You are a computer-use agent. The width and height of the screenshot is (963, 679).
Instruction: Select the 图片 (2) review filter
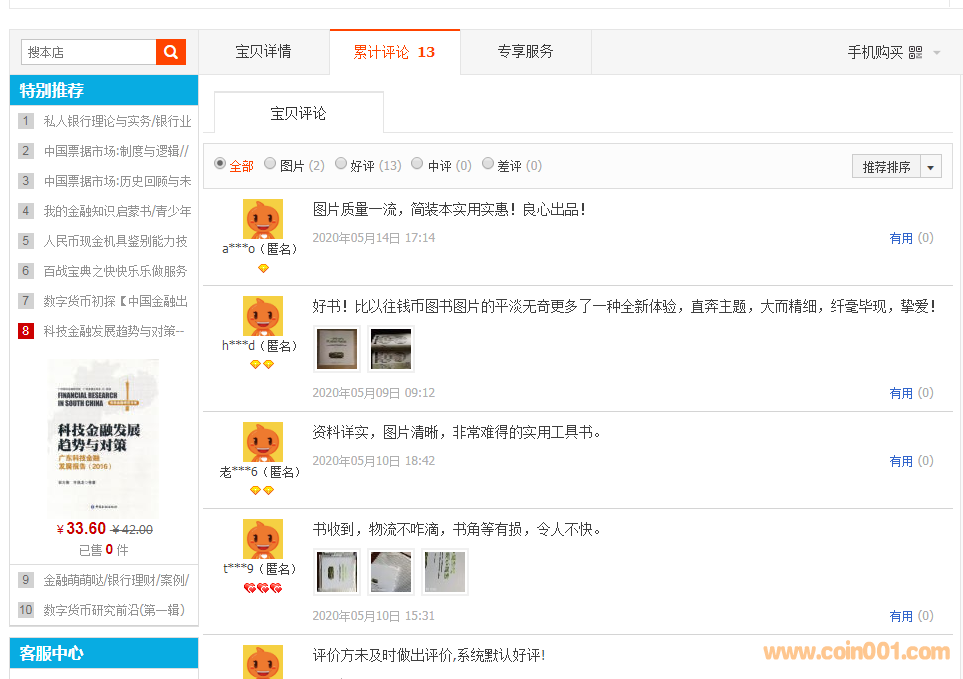pos(270,164)
